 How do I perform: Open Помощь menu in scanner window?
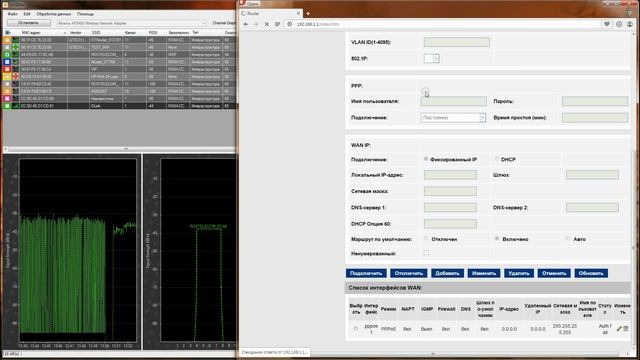coord(85,14)
